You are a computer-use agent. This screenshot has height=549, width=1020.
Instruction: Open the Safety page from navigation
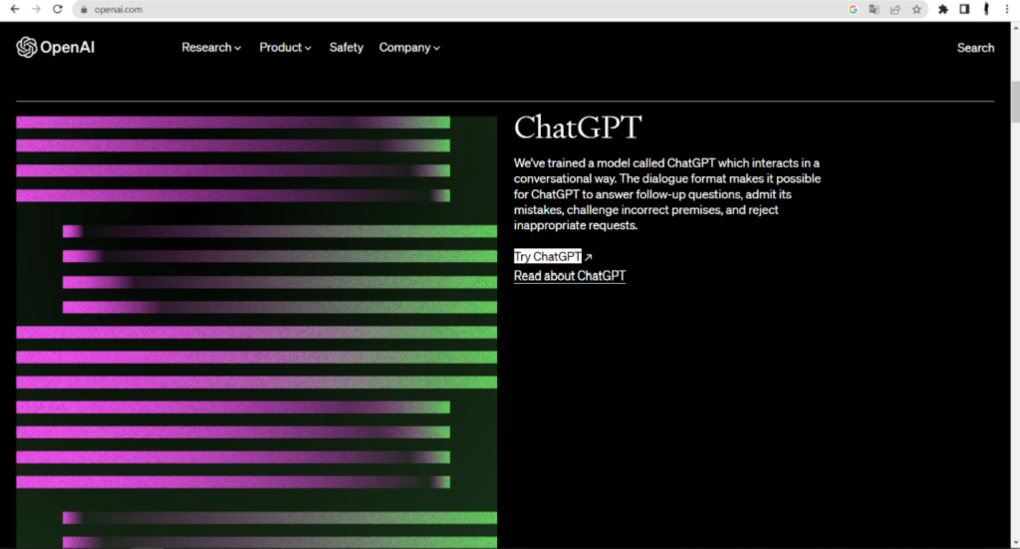(x=346, y=47)
